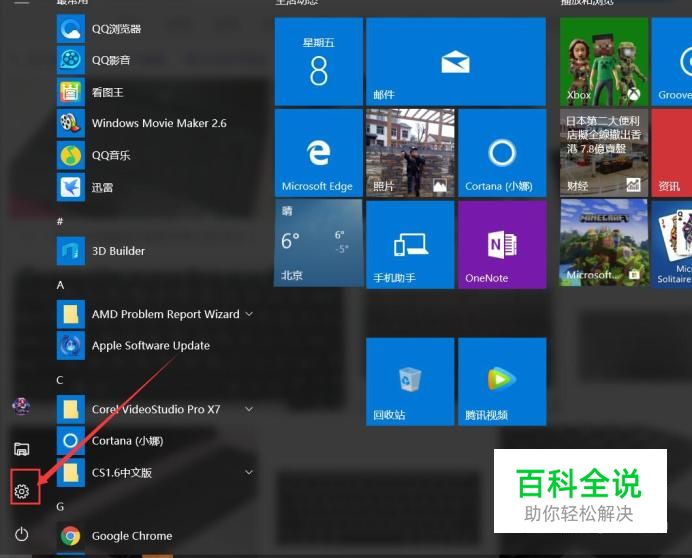Open Groove music tile
This screenshot has height=558, width=692.
672,61
